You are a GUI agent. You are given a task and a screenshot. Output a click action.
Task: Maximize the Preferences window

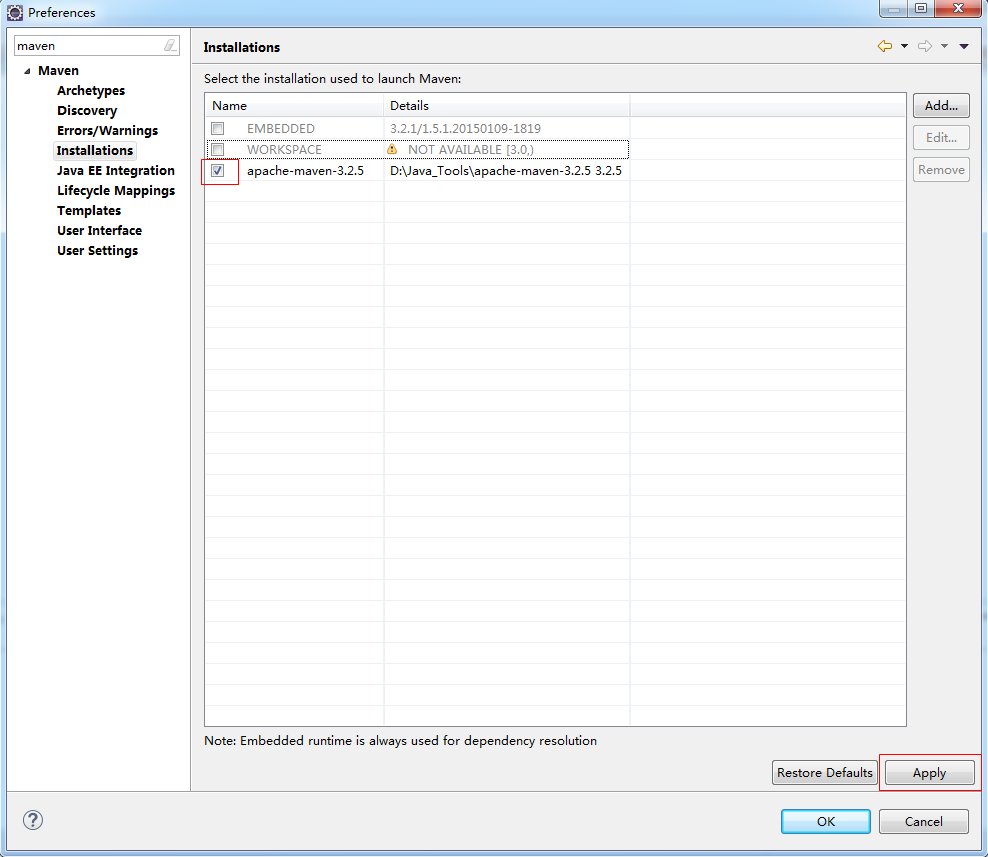[x=921, y=8]
